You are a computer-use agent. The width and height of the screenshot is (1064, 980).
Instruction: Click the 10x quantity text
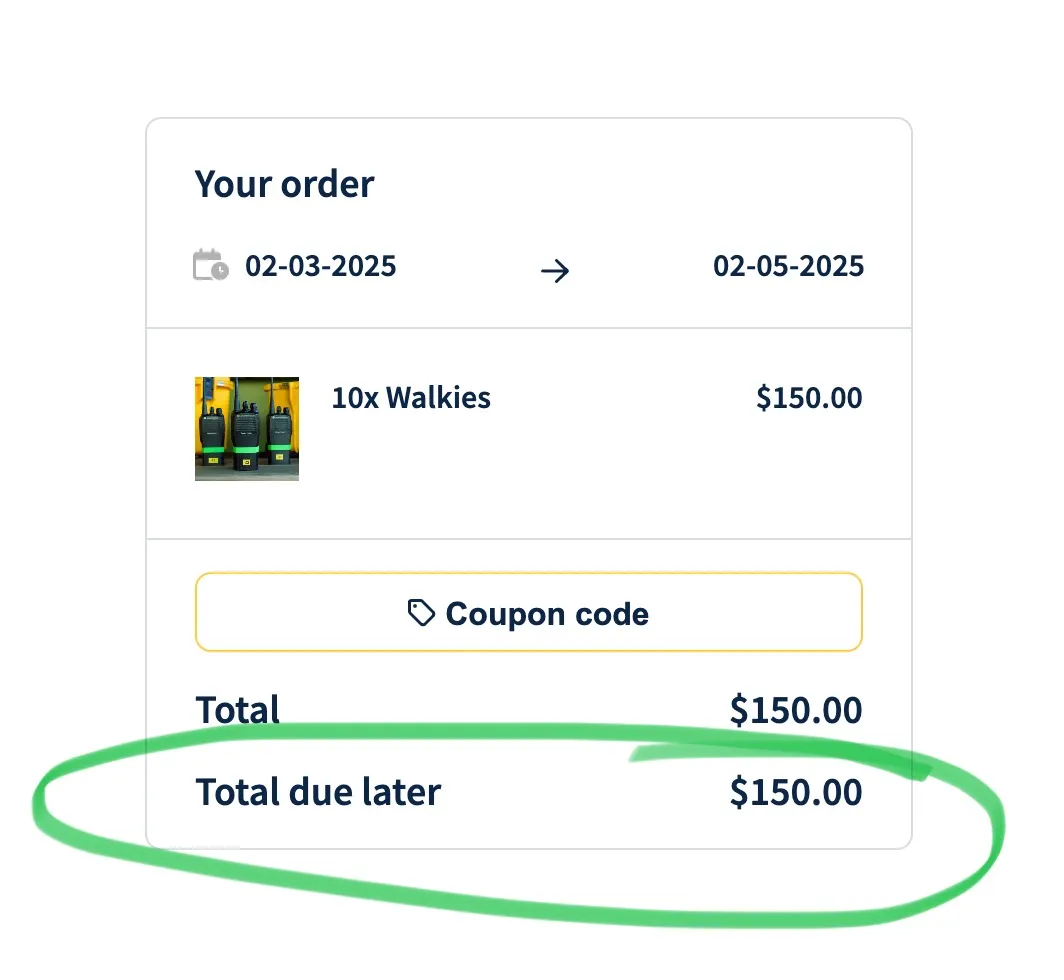[x=355, y=398]
